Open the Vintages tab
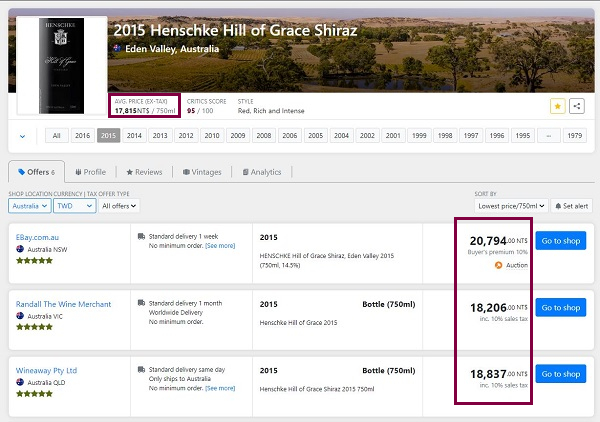Image resolution: width=600 pixels, height=422 pixels. click(x=202, y=172)
